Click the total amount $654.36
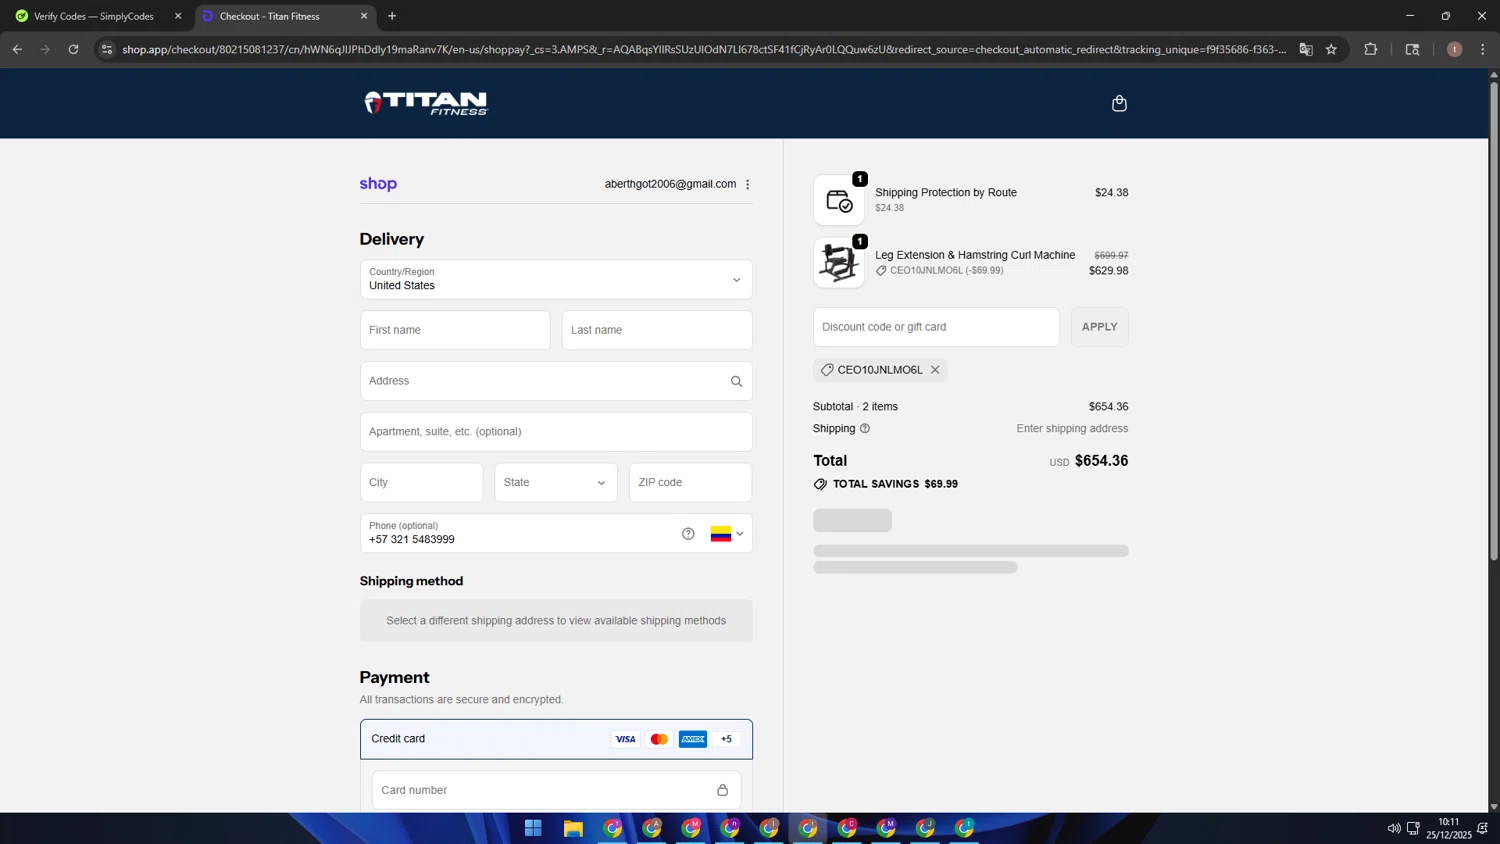 (1101, 461)
